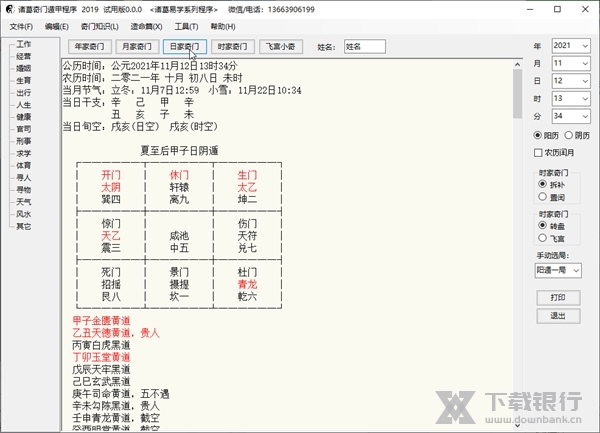Open the 日 dropdown showing 12
The image size is (600, 433).
(571, 81)
